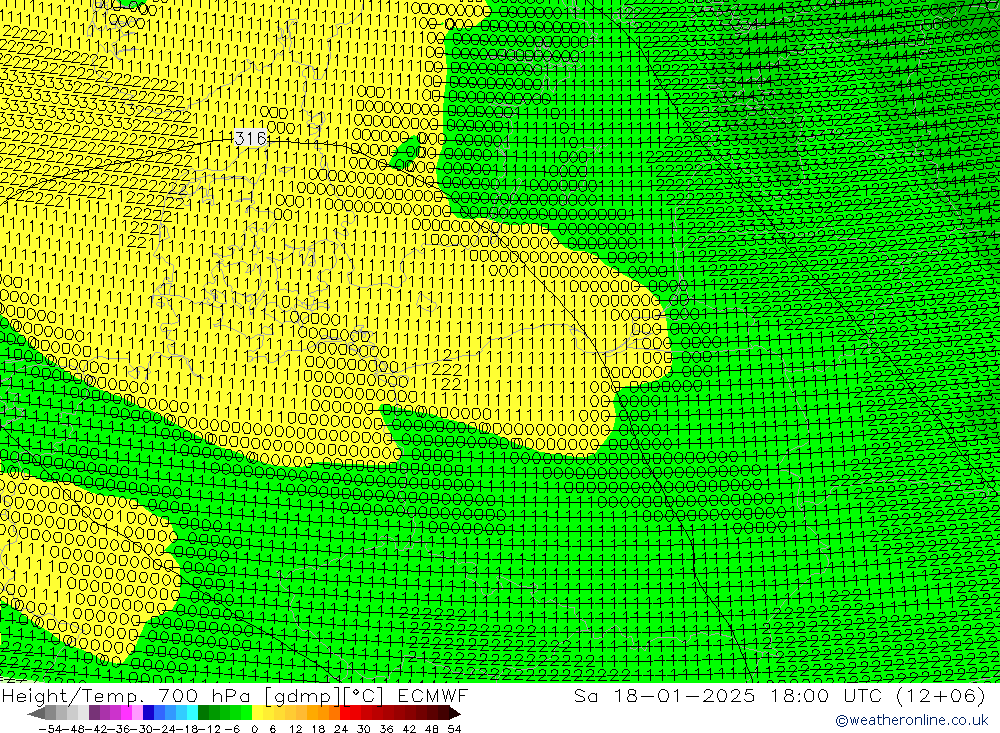Pick the darkest green swatch at -18

pos(203,713)
